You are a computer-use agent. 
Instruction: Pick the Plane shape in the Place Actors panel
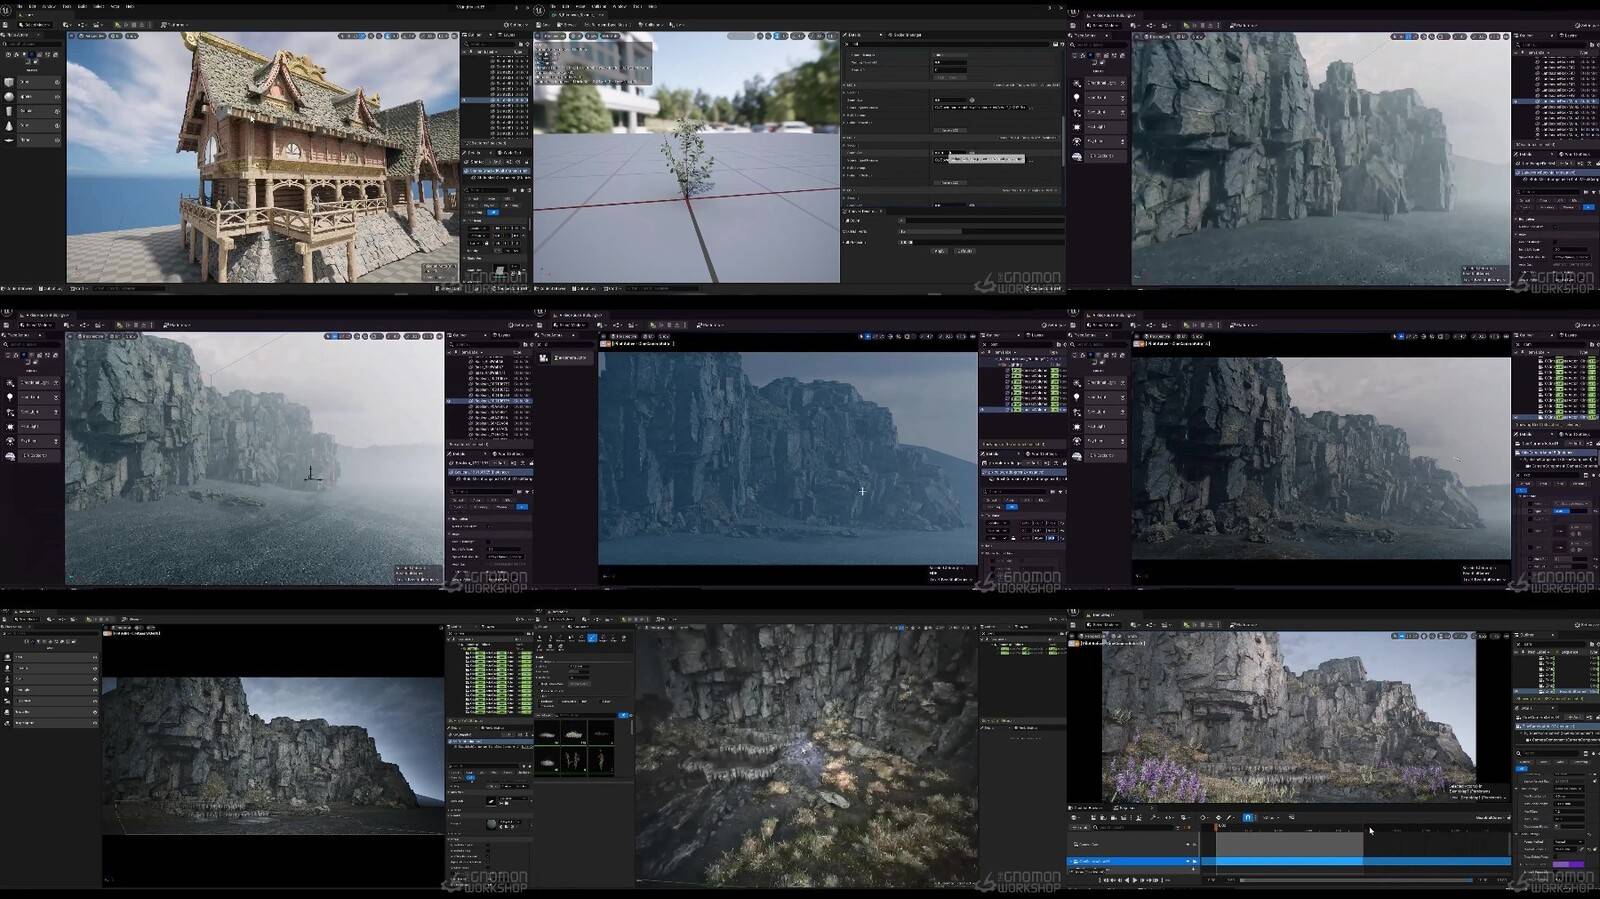(x=31, y=140)
